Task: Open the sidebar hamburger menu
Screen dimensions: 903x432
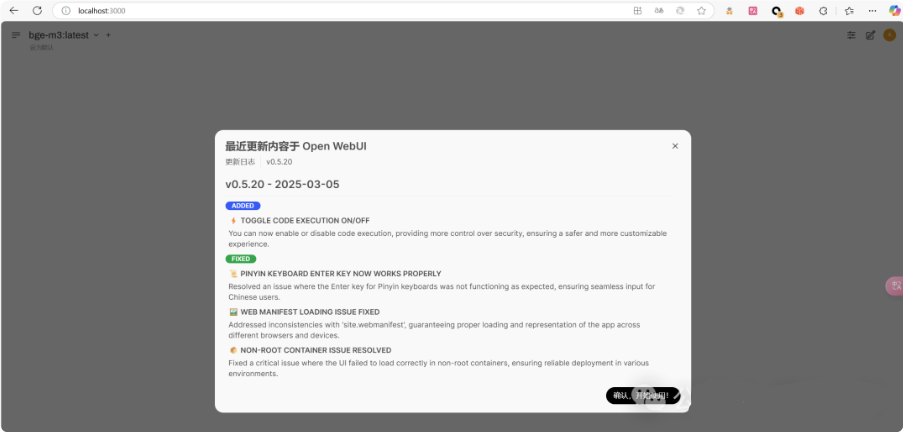Action: (16, 35)
